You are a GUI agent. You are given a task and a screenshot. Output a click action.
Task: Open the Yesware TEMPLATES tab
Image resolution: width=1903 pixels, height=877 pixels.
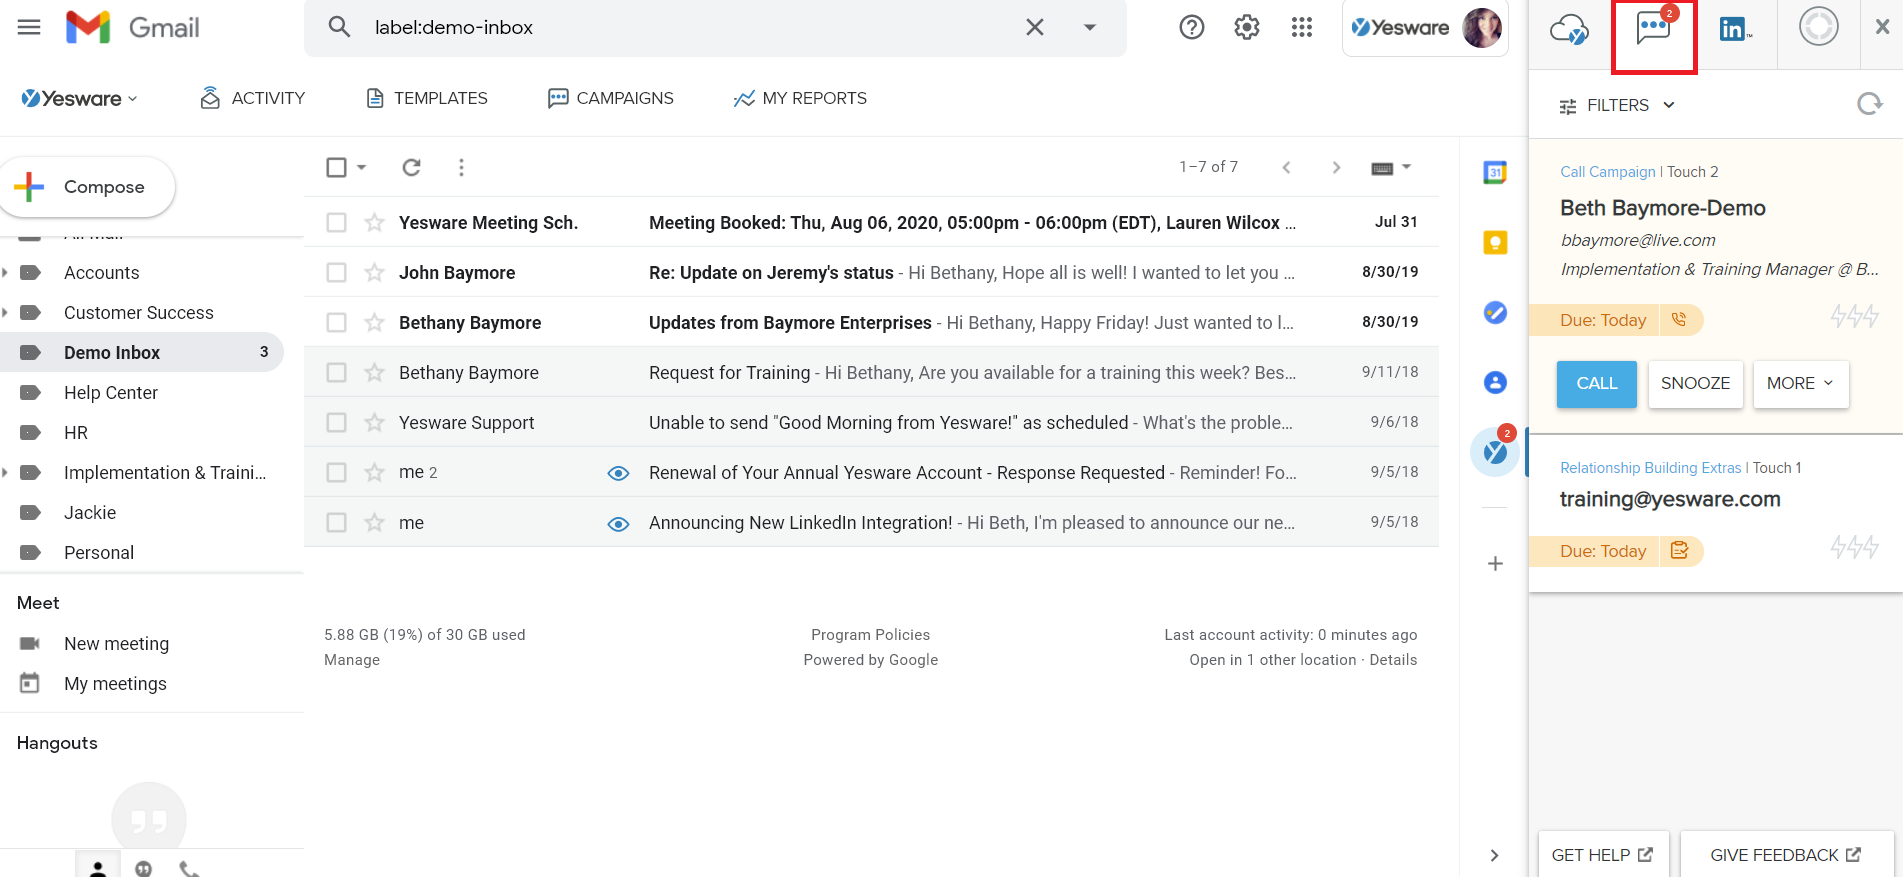pos(427,98)
